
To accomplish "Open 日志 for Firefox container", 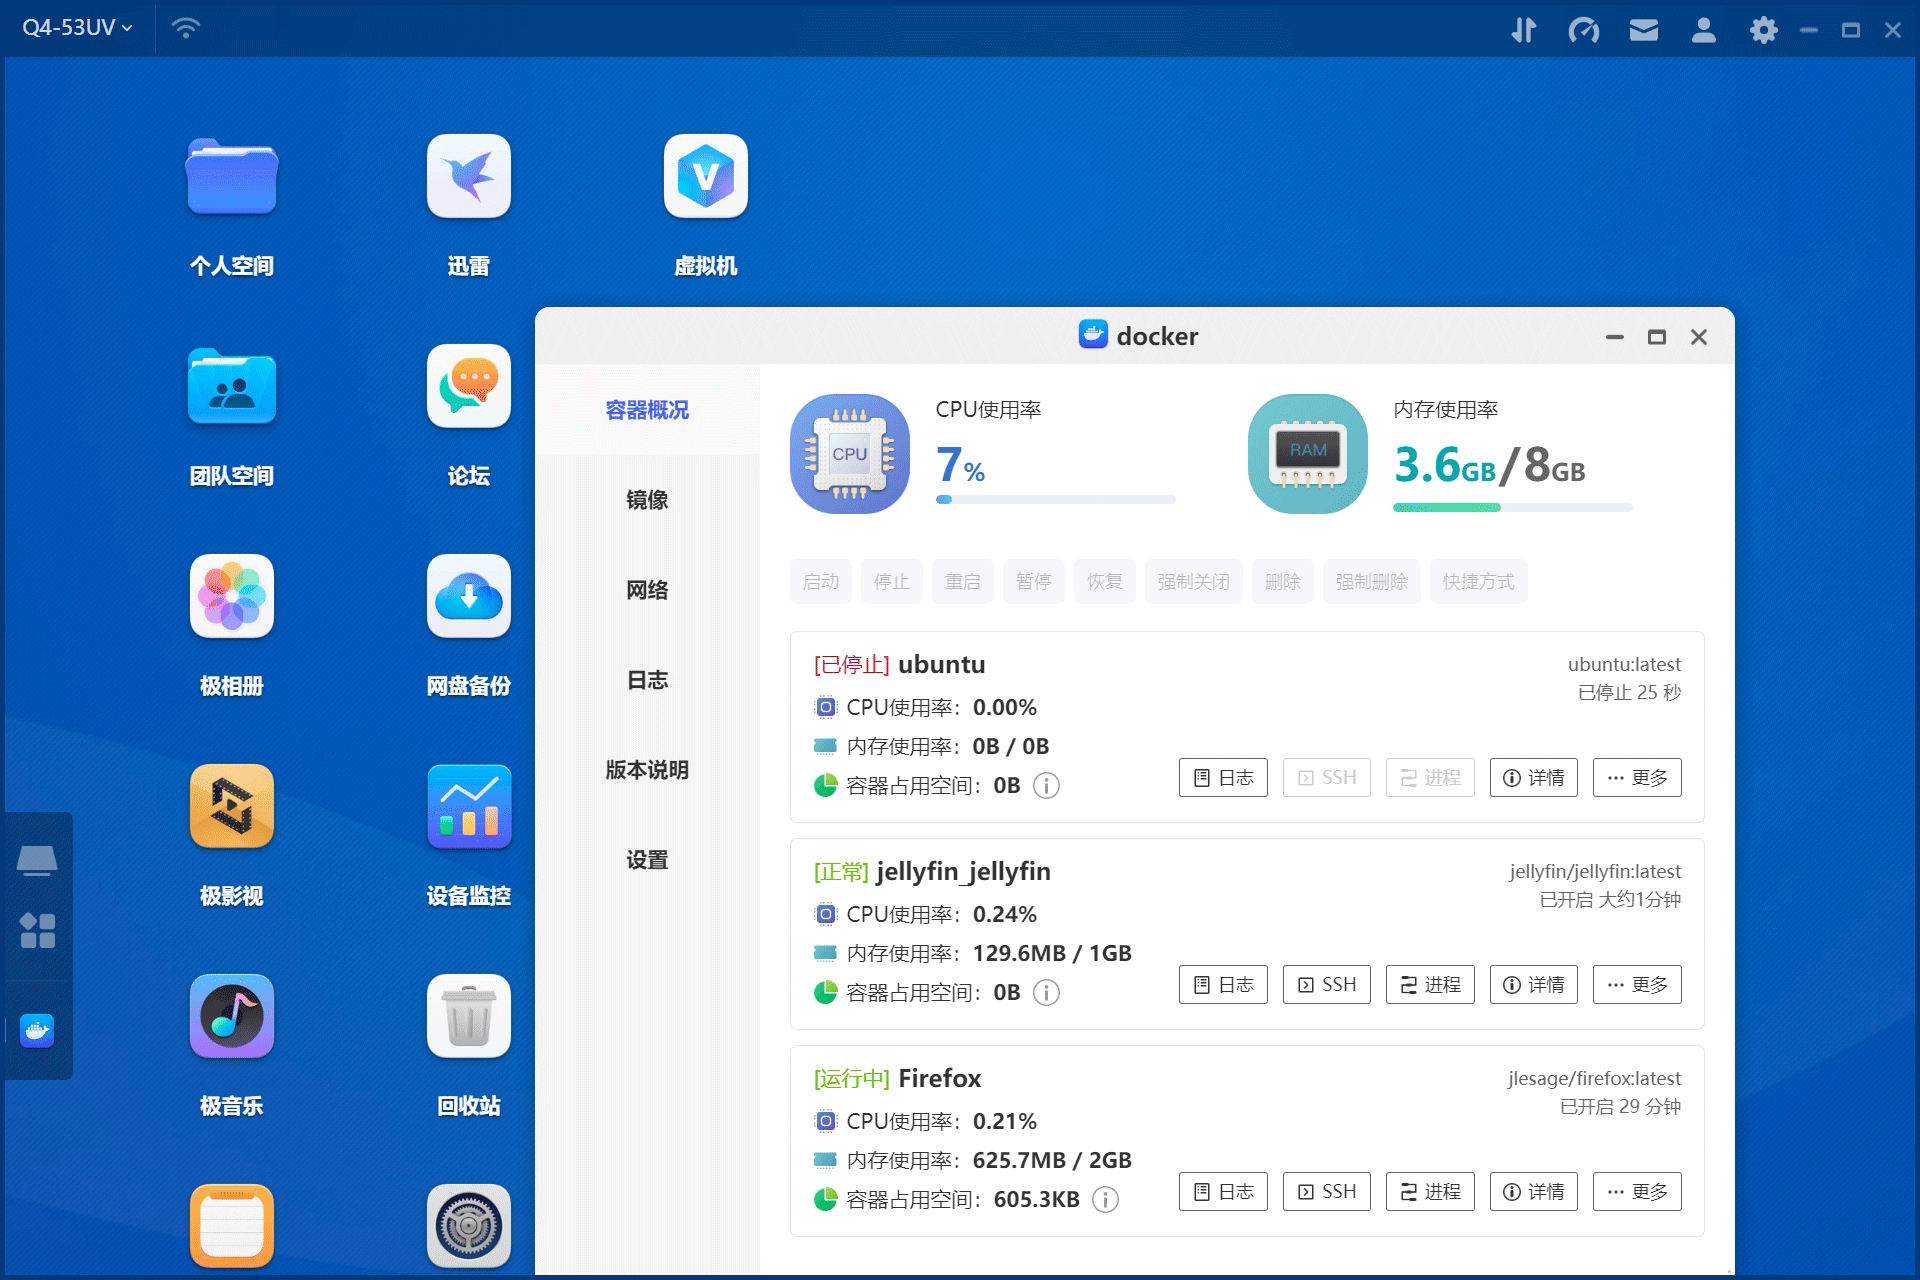I will click(1223, 1192).
